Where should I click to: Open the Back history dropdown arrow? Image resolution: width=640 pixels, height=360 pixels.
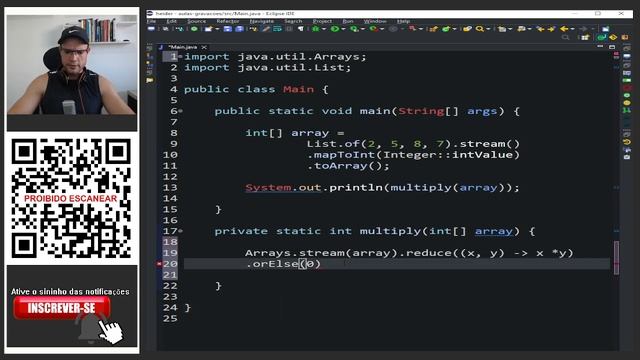[572, 29]
